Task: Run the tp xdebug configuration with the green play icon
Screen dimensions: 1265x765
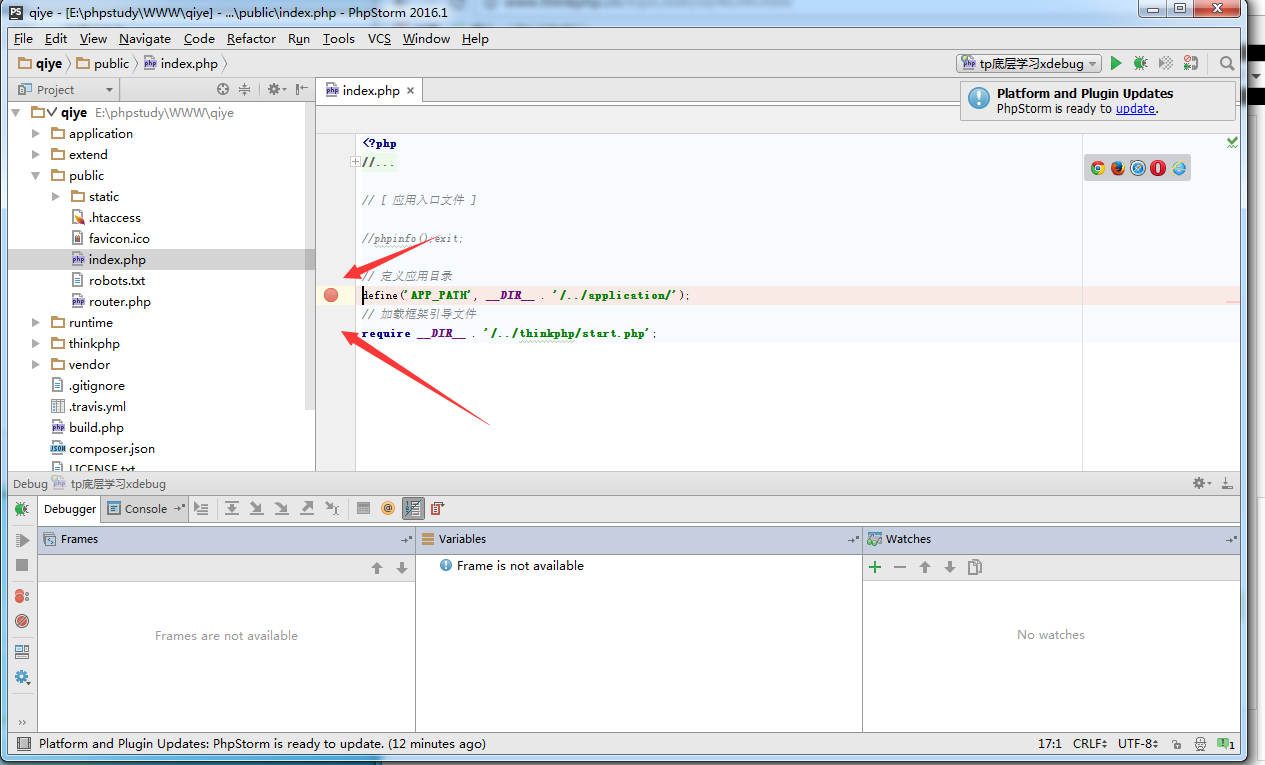Action: 1117,63
